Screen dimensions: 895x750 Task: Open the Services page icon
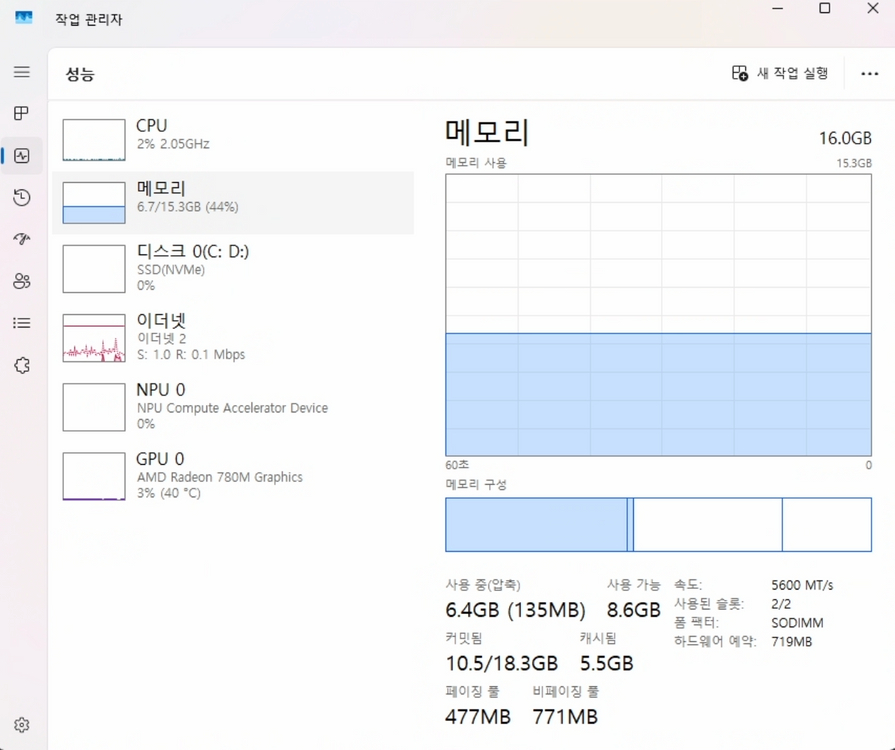22,365
